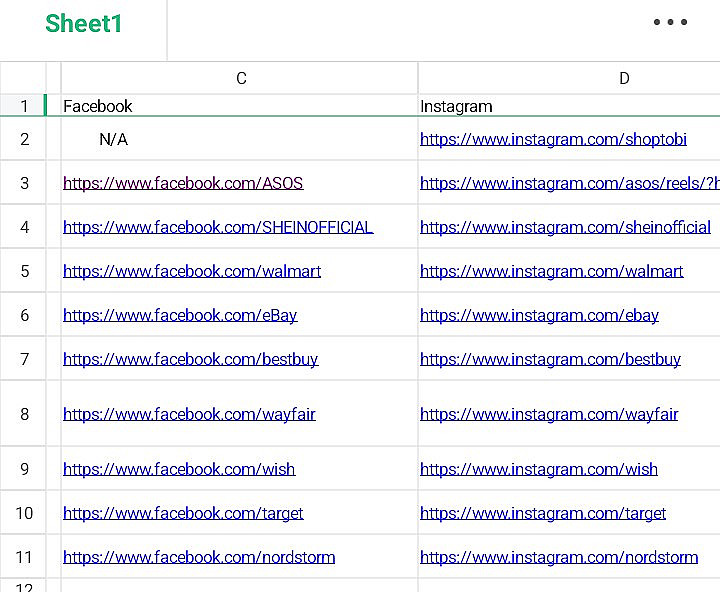The image size is (720, 592).
Task: Select row 11 header
Action: 24,557
